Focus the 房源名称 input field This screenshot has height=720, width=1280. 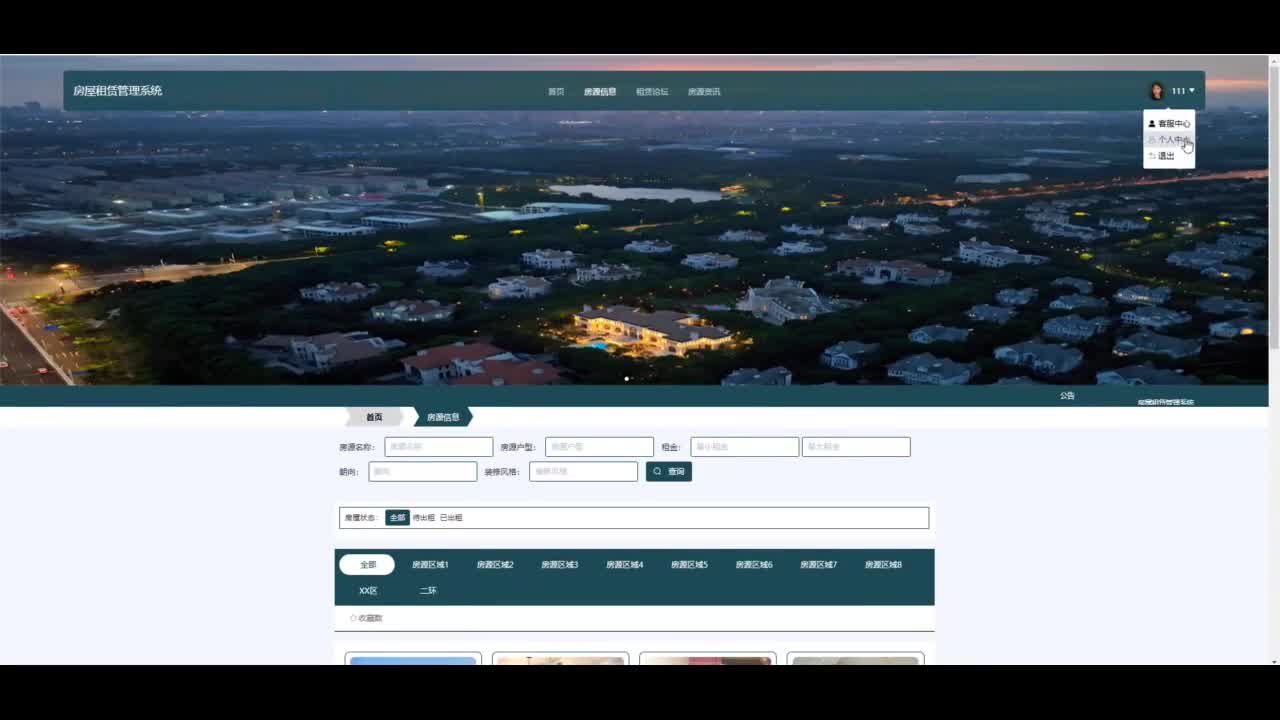coord(439,447)
